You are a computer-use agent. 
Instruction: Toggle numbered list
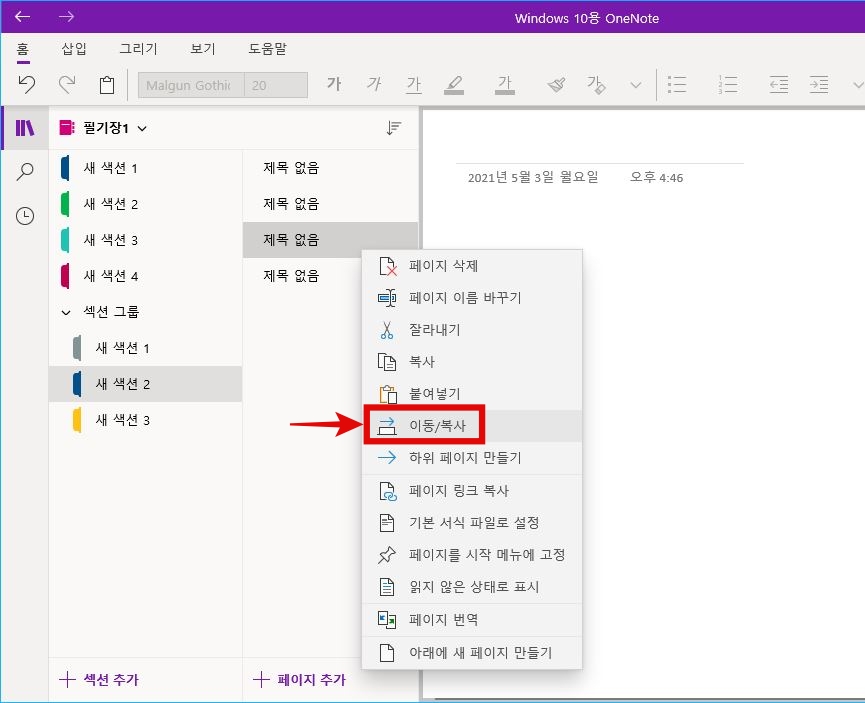(728, 84)
